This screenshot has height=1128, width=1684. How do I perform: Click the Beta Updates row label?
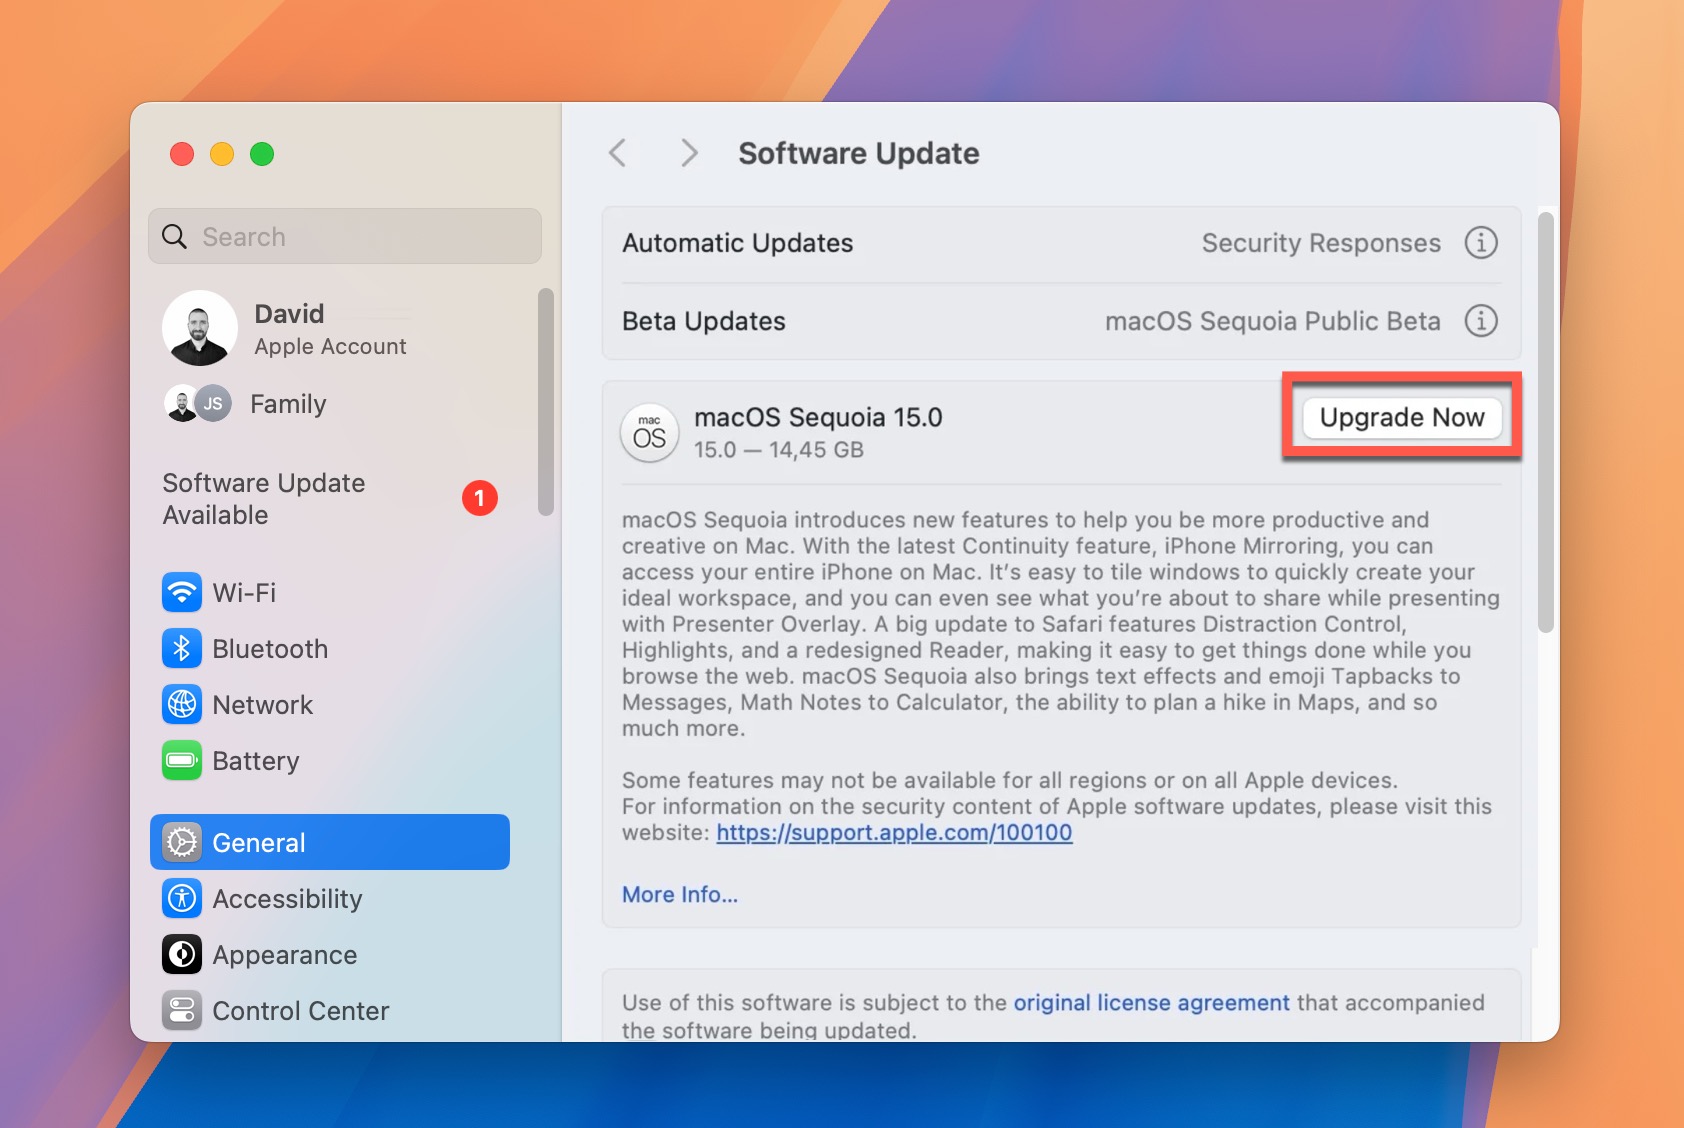point(703,321)
